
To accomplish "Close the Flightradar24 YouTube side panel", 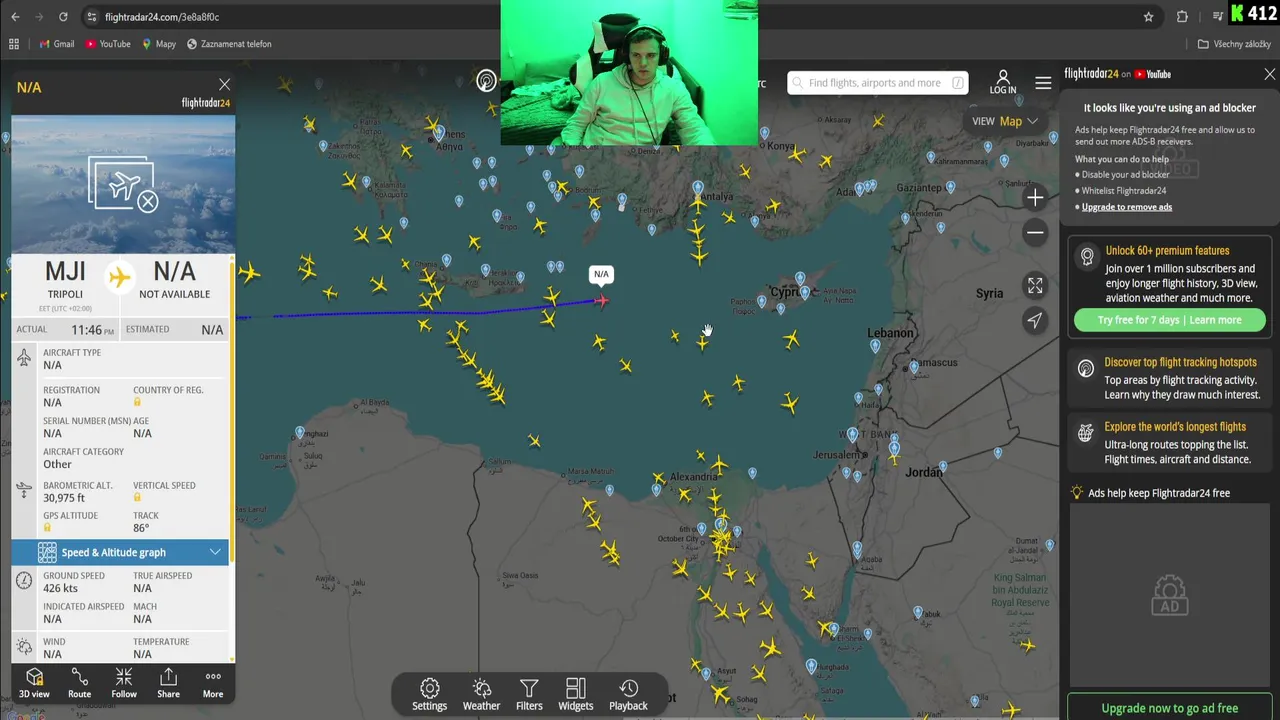I will 1270,74.
